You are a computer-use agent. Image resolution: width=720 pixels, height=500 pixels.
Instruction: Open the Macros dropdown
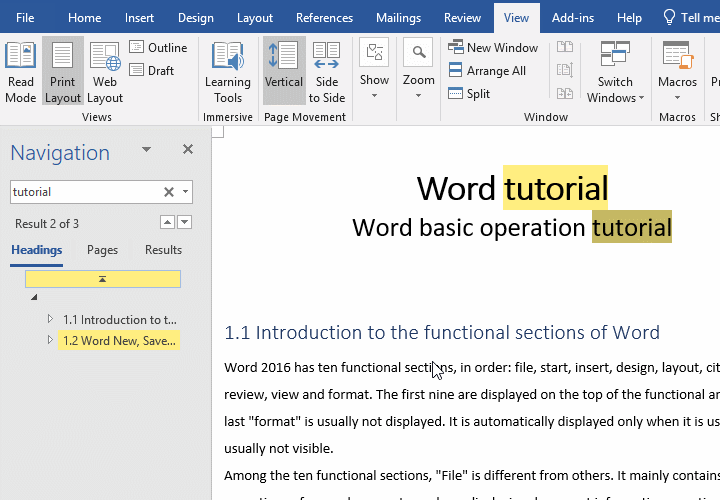tap(677, 71)
